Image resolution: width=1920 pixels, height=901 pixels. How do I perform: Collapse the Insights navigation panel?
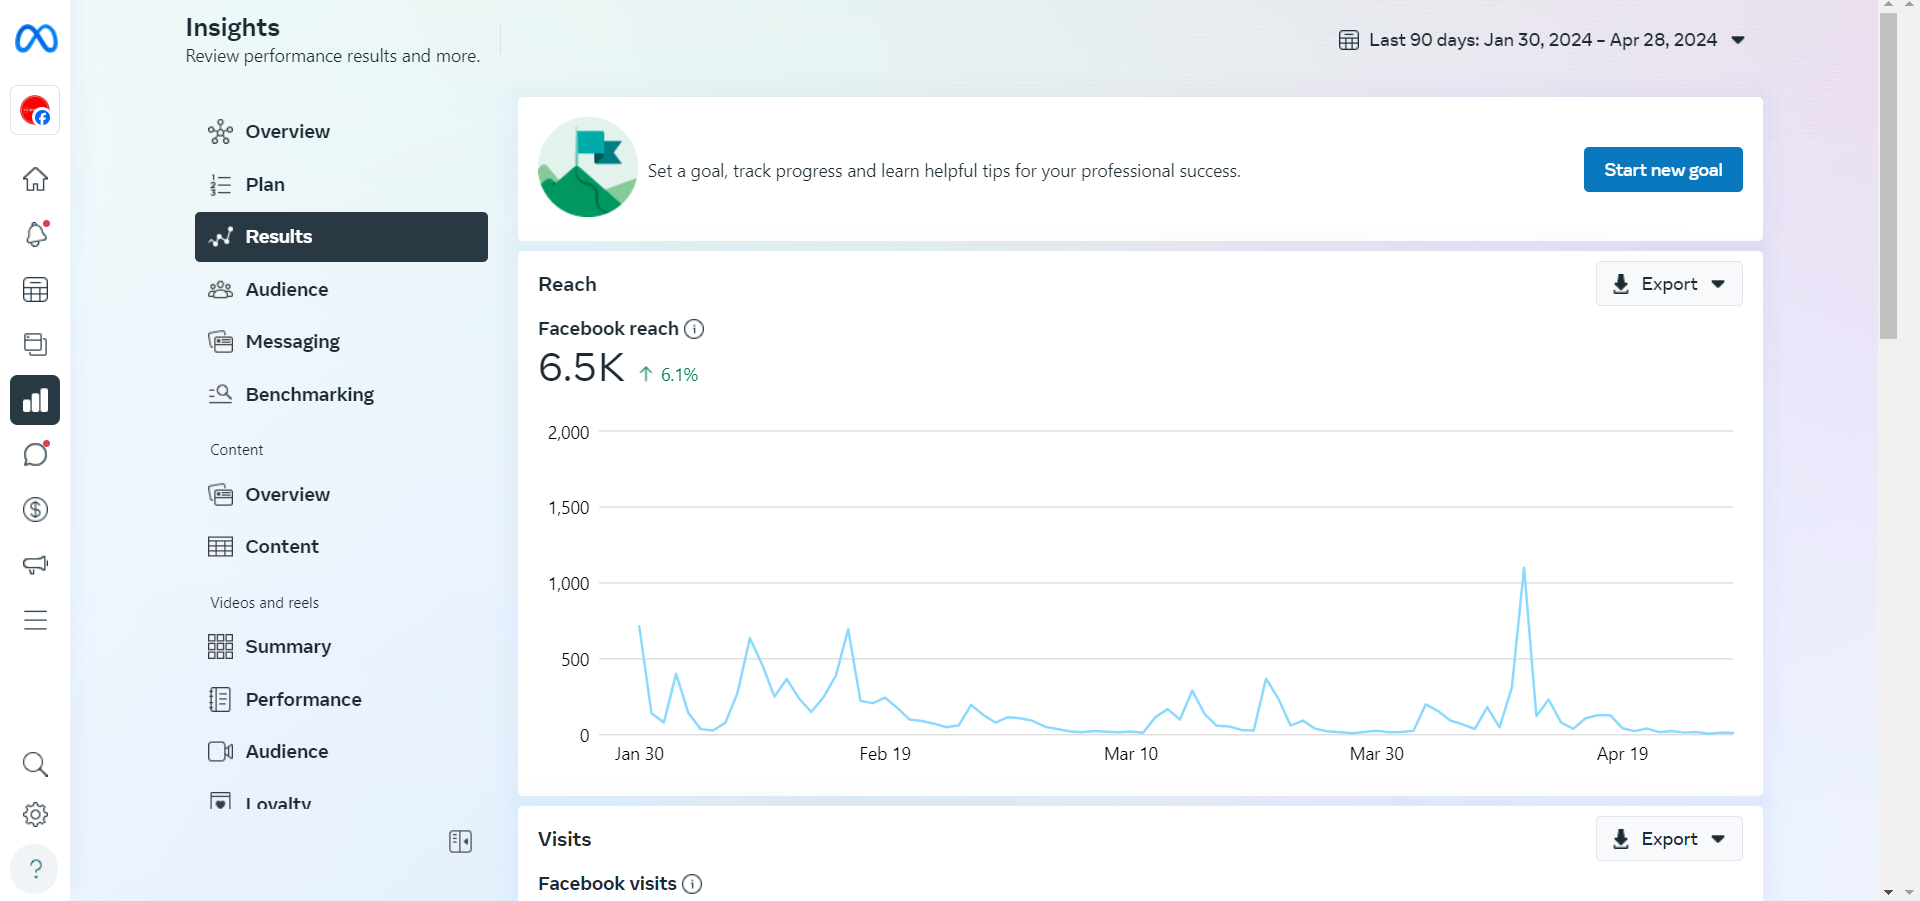pyautogui.click(x=460, y=842)
